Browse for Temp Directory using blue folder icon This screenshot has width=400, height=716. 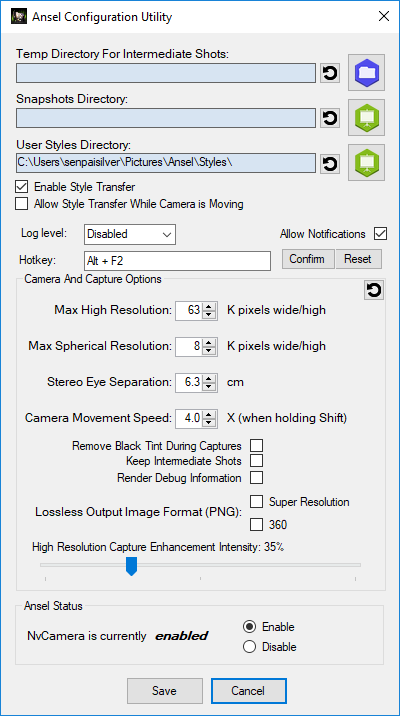point(366,73)
